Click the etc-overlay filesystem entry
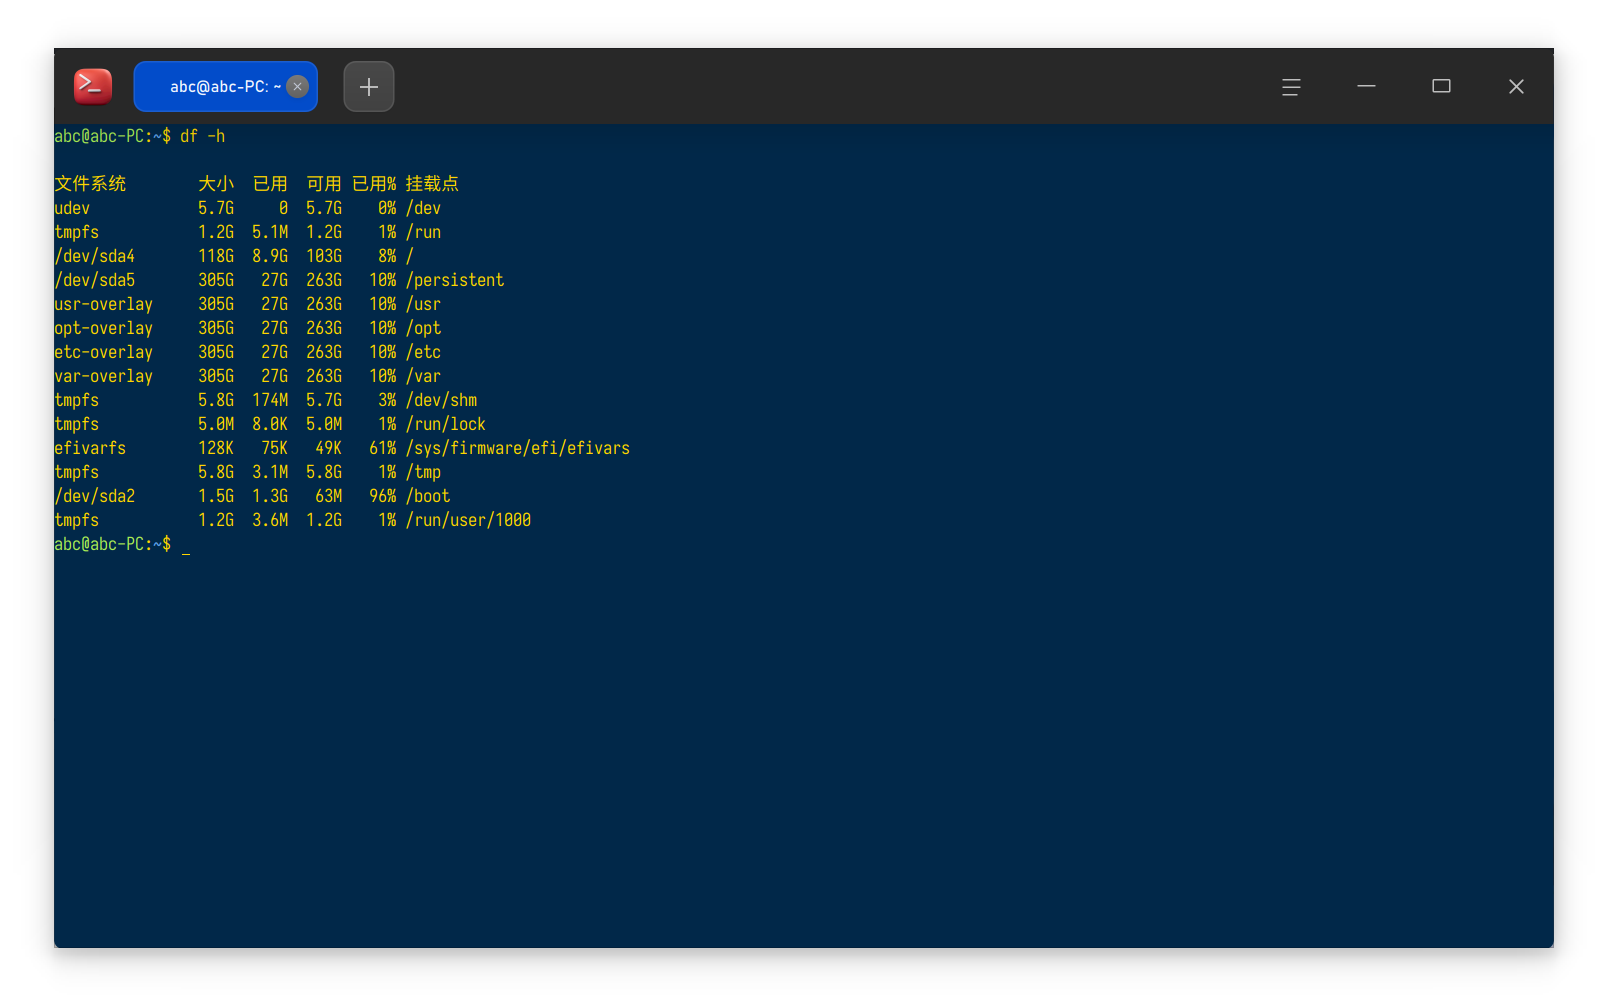Image resolution: width=1608 pixels, height=1008 pixels. tap(103, 352)
